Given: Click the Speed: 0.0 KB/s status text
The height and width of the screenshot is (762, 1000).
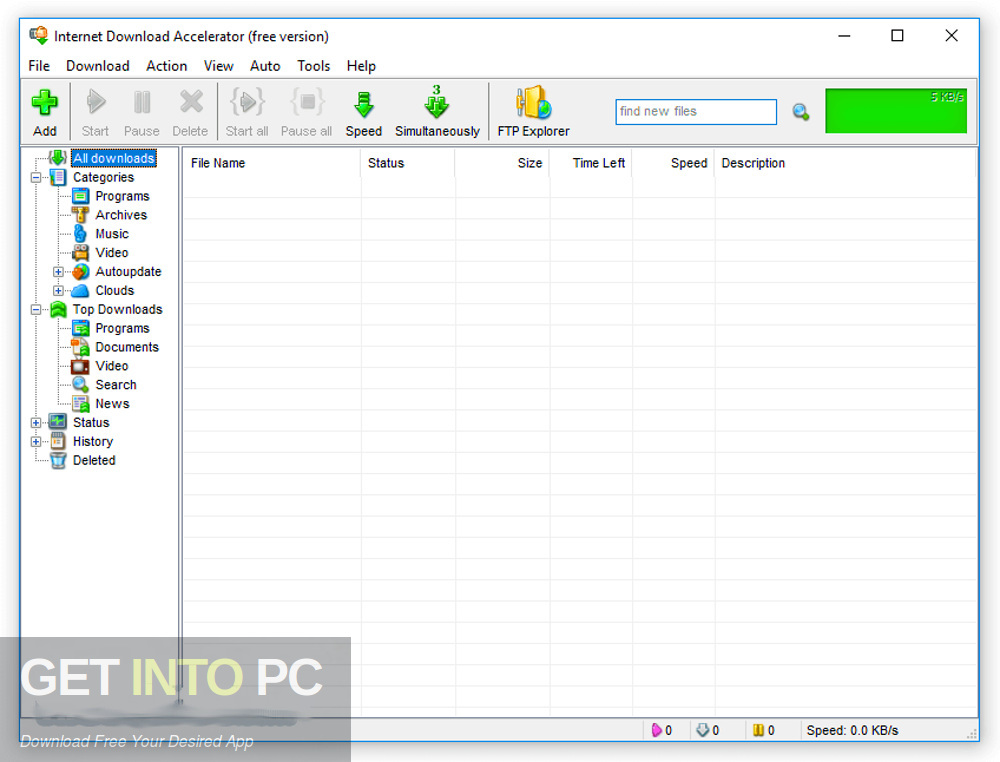Looking at the screenshot, I should (x=852, y=730).
